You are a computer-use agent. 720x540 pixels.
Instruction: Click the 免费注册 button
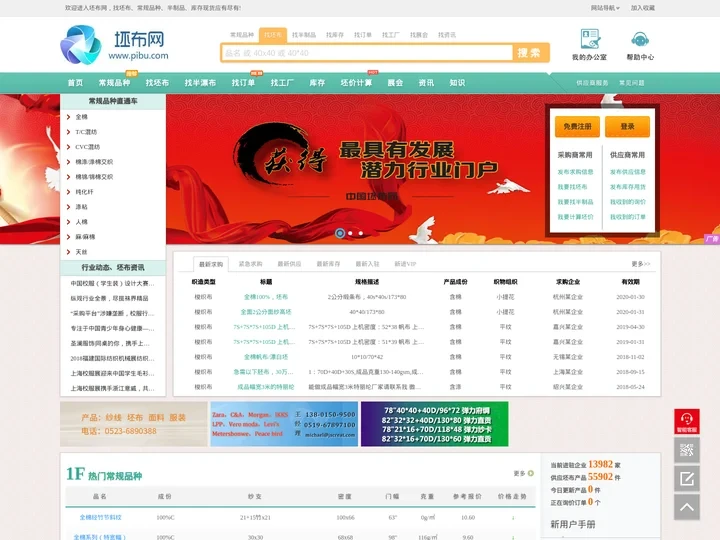tap(577, 126)
